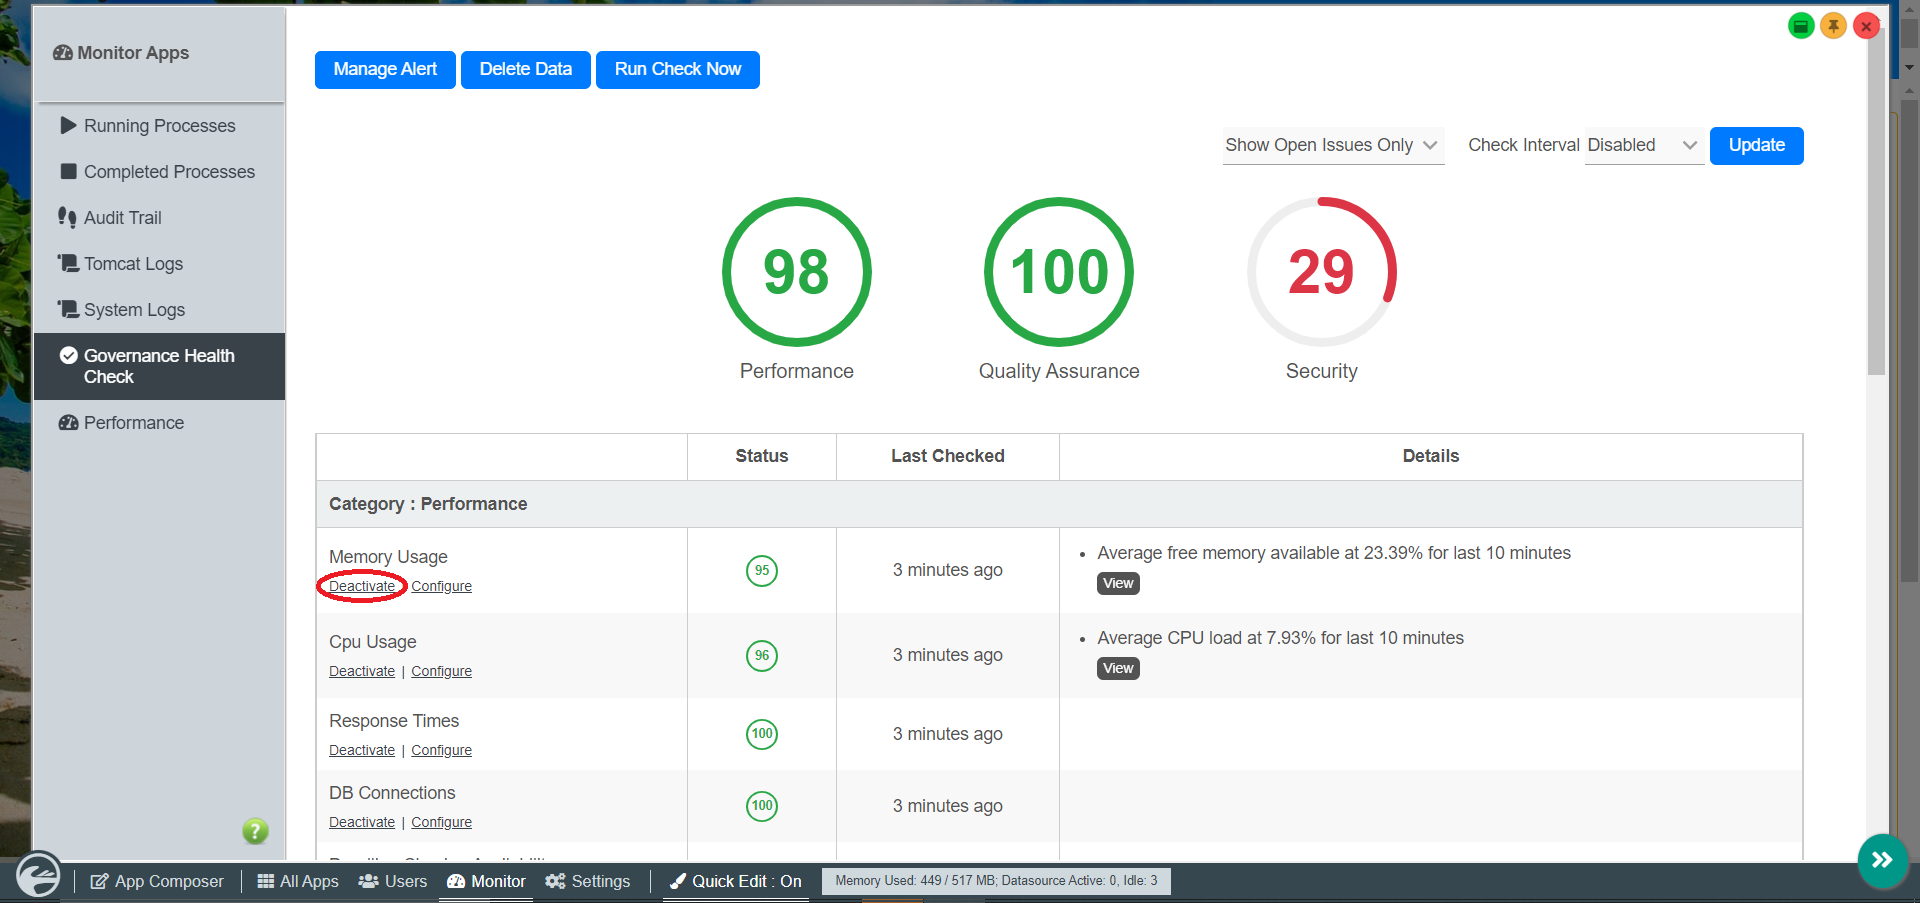Select Running Processes in the sidebar
The height and width of the screenshot is (903, 1920).
pyautogui.click(x=159, y=126)
